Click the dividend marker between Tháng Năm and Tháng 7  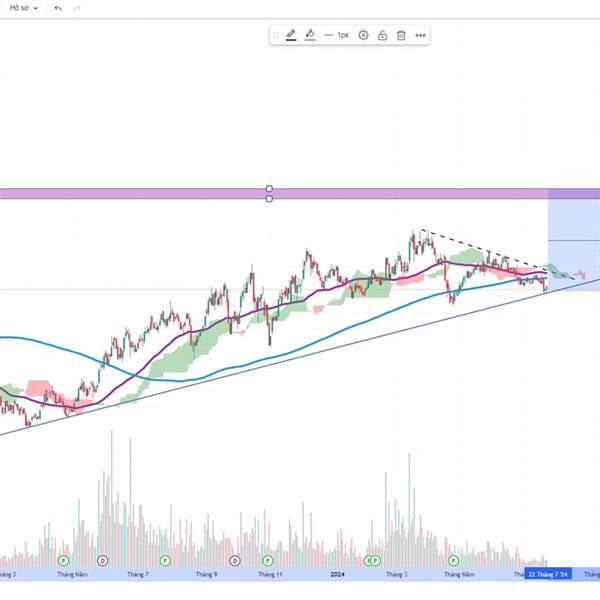(x=102, y=561)
